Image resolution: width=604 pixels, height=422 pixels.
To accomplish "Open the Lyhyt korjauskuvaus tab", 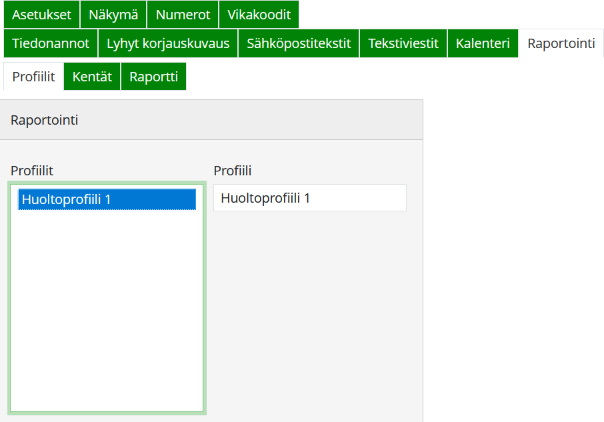I will pos(168,43).
